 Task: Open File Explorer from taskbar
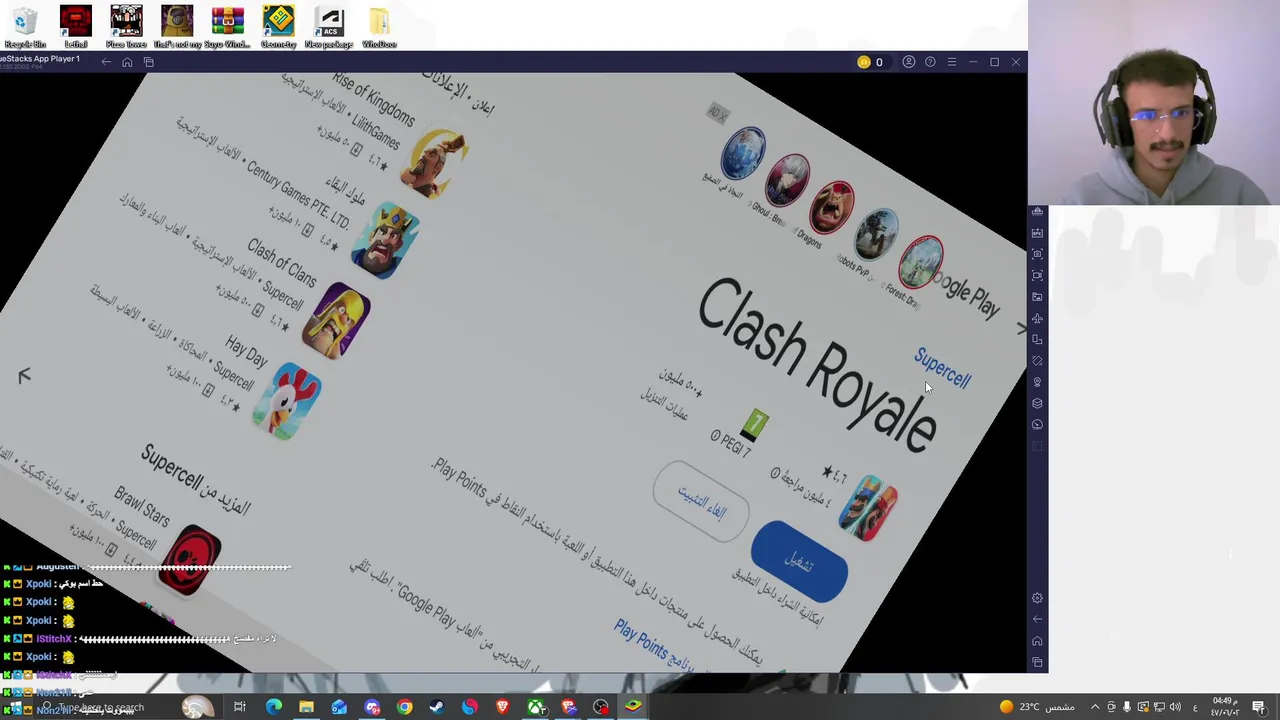306,707
